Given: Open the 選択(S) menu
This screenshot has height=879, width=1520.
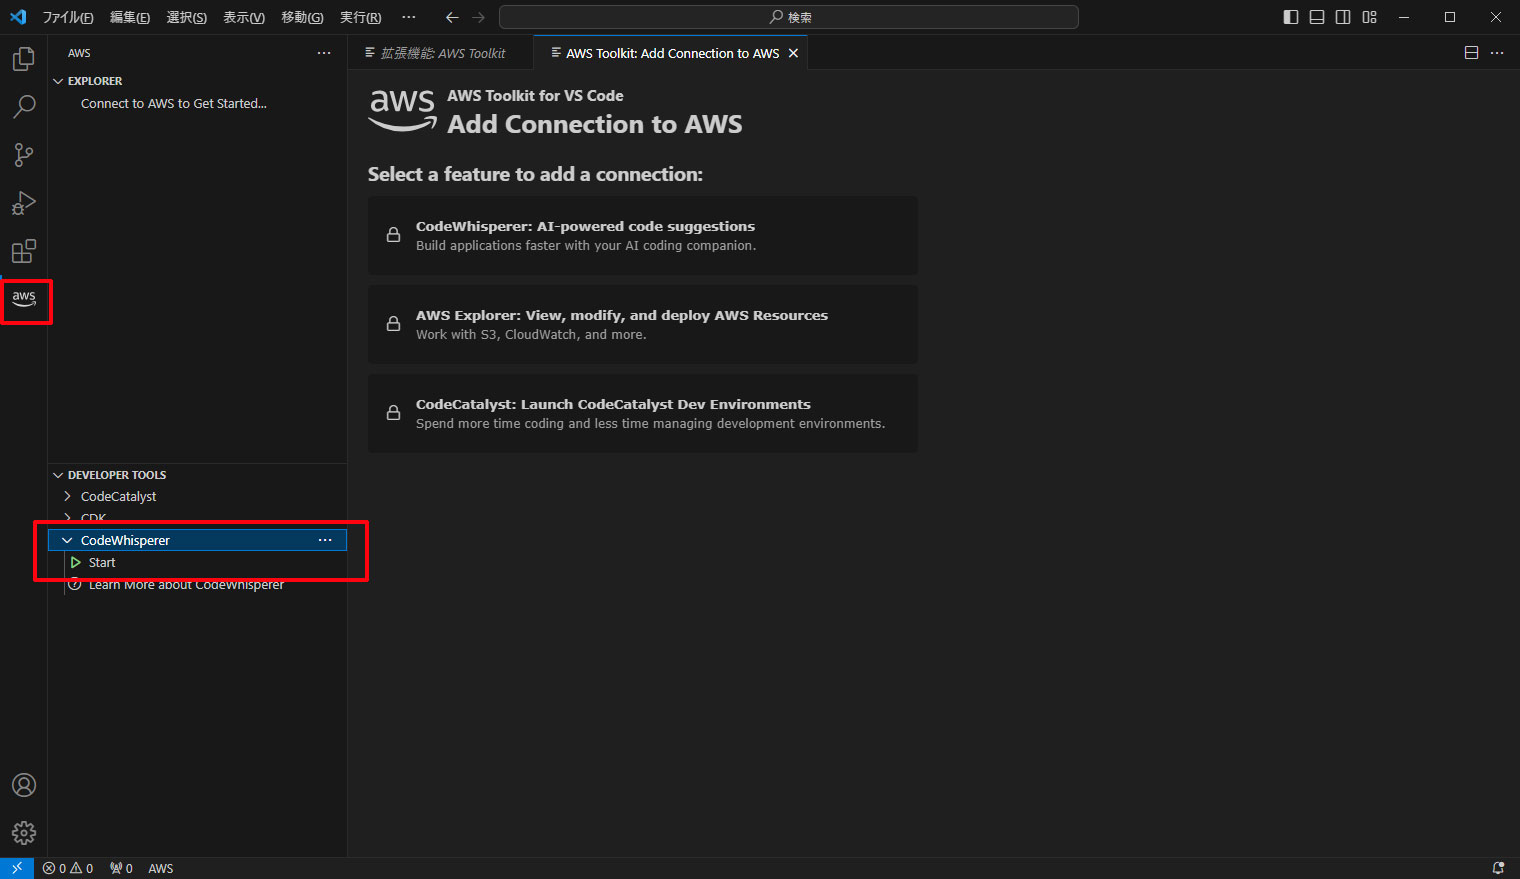Looking at the screenshot, I should [187, 17].
